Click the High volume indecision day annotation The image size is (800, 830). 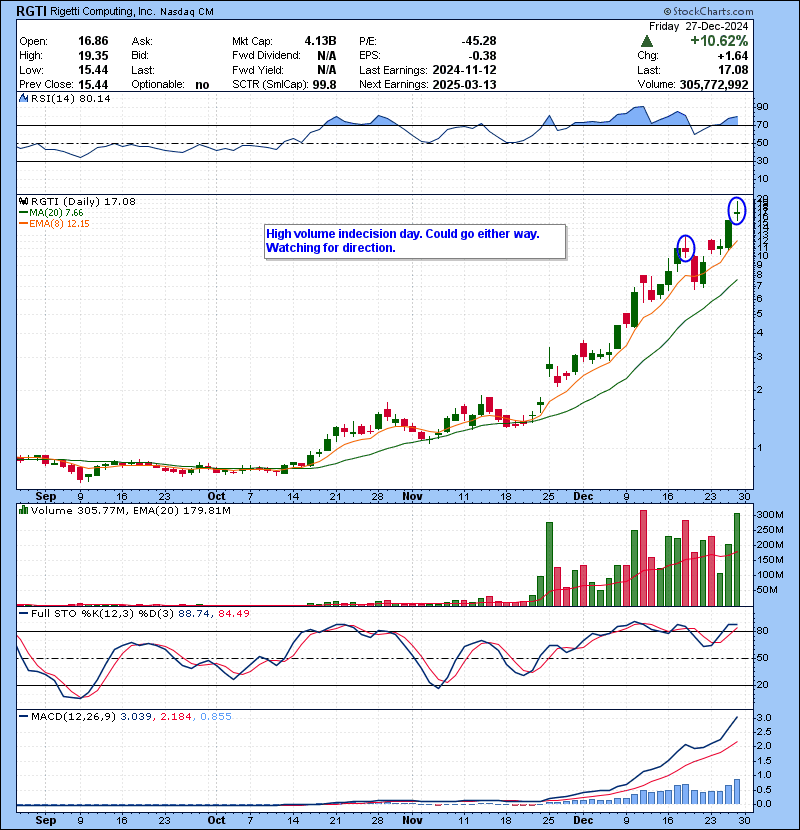[x=415, y=241]
